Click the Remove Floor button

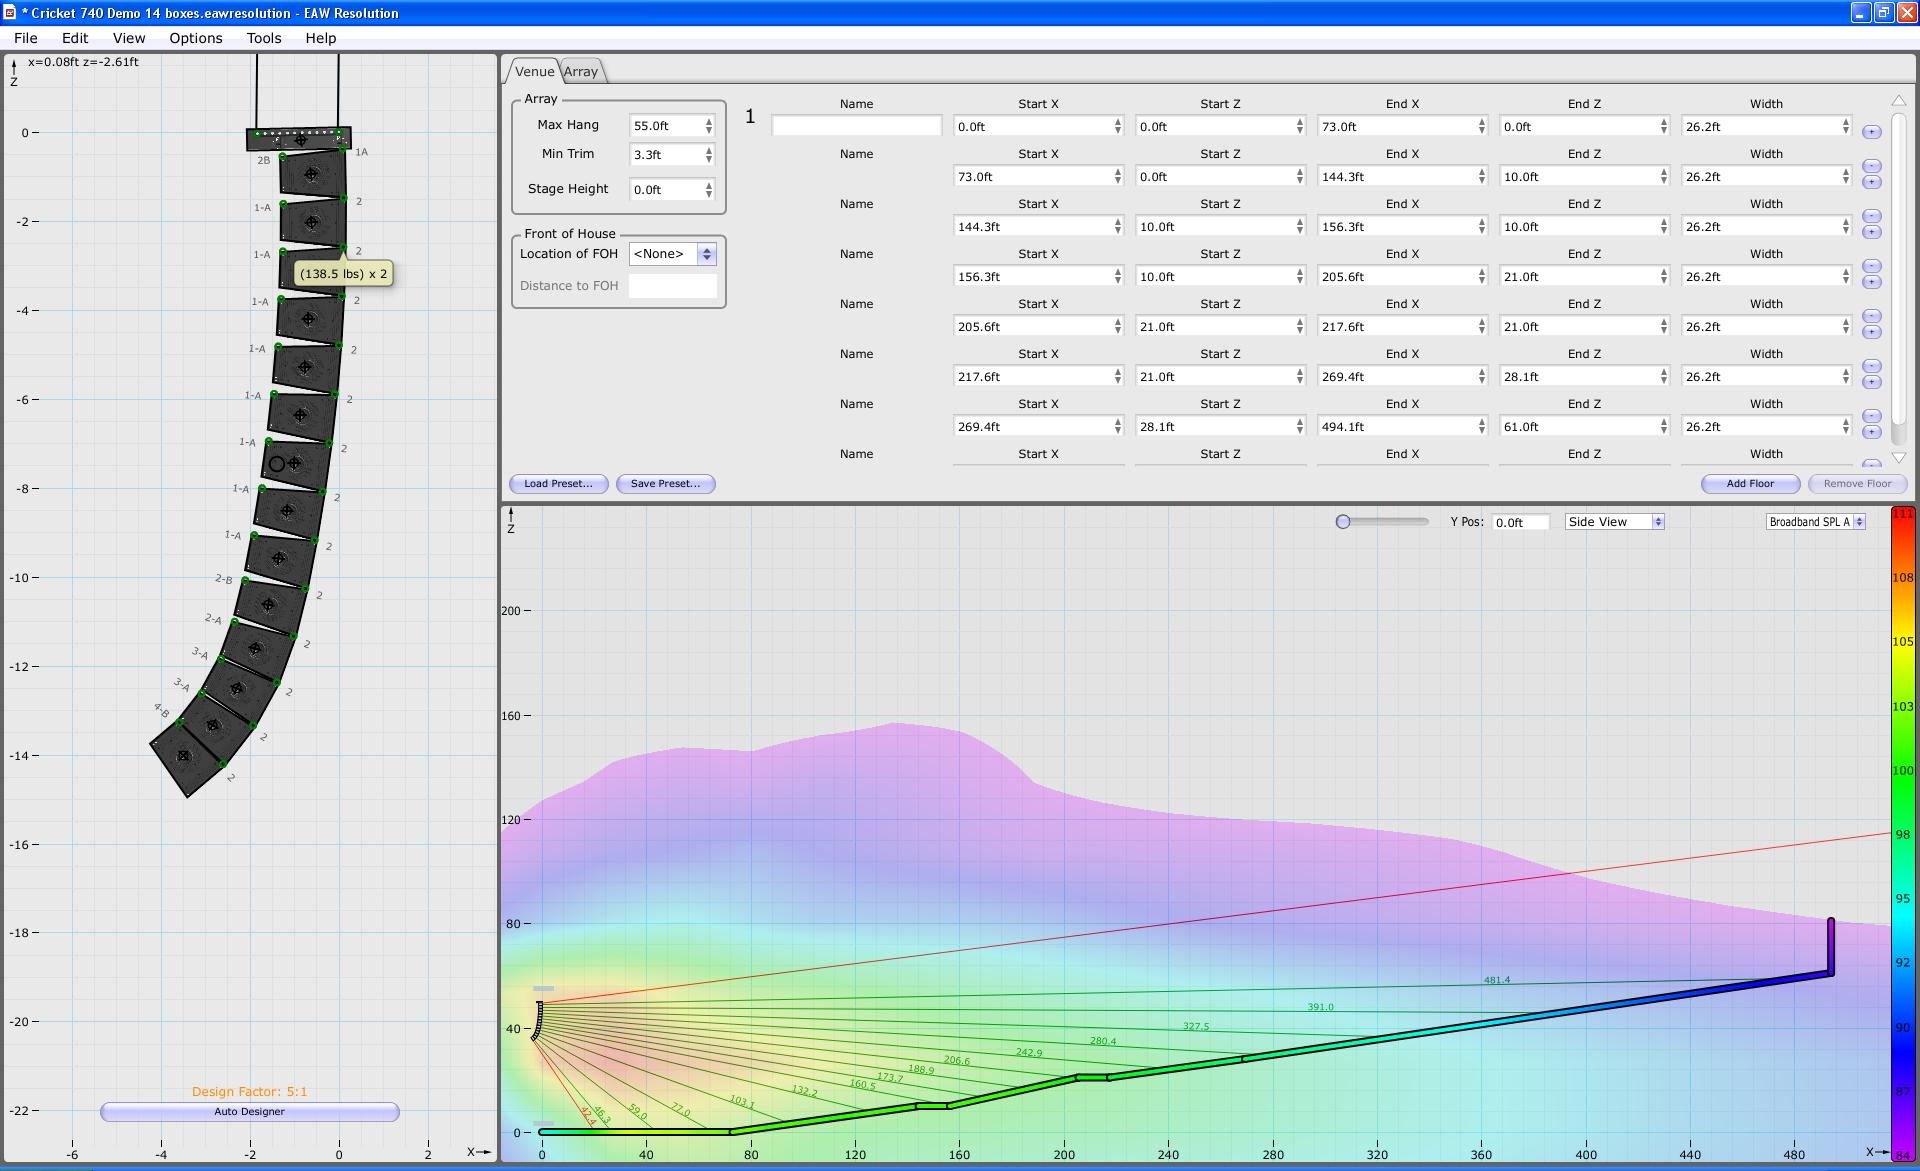(1857, 484)
